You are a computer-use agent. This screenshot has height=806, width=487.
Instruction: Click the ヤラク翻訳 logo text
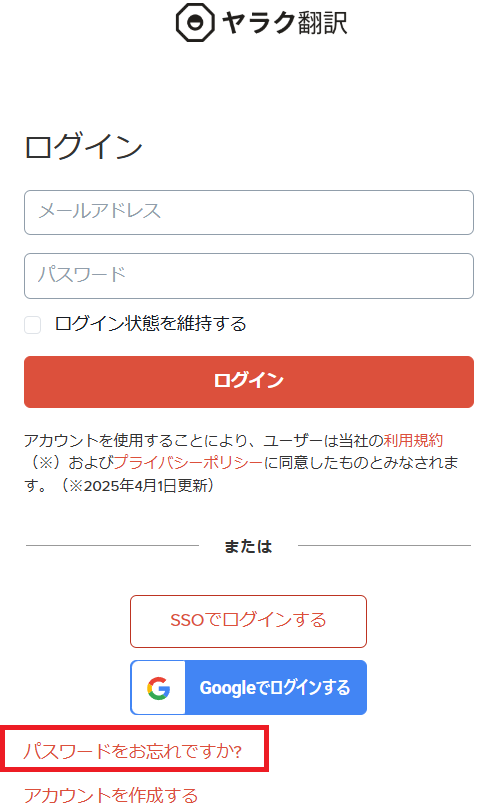coord(284,23)
